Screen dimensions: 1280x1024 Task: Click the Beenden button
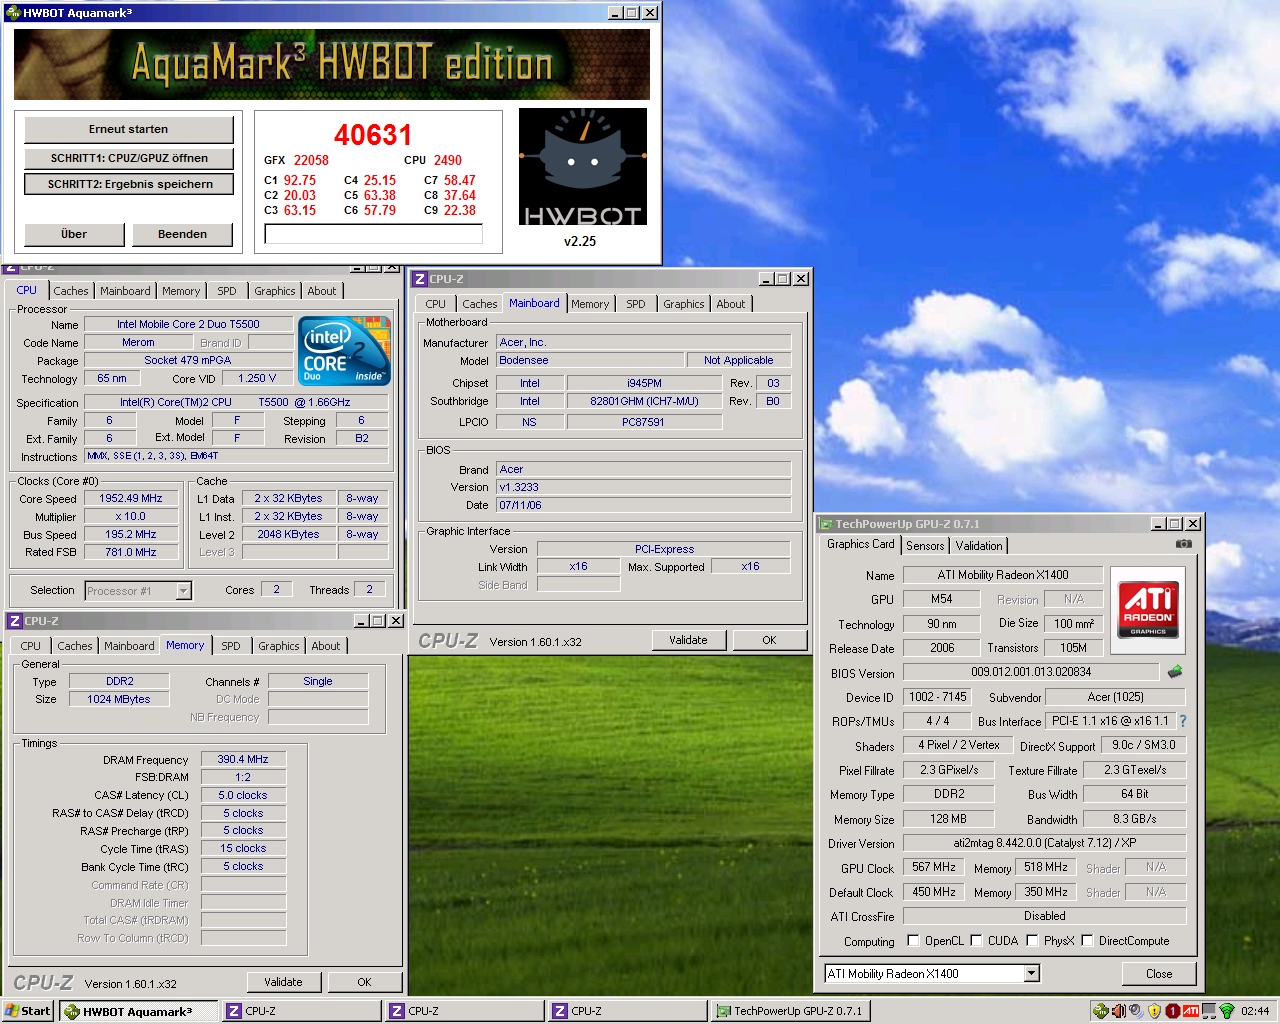(x=182, y=234)
